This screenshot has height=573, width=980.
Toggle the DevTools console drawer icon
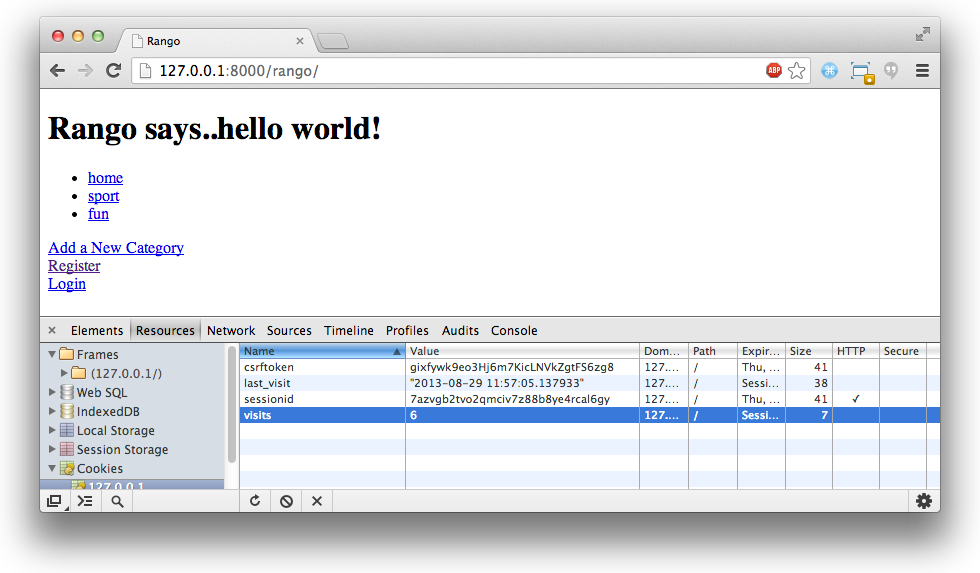coord(85,501)
